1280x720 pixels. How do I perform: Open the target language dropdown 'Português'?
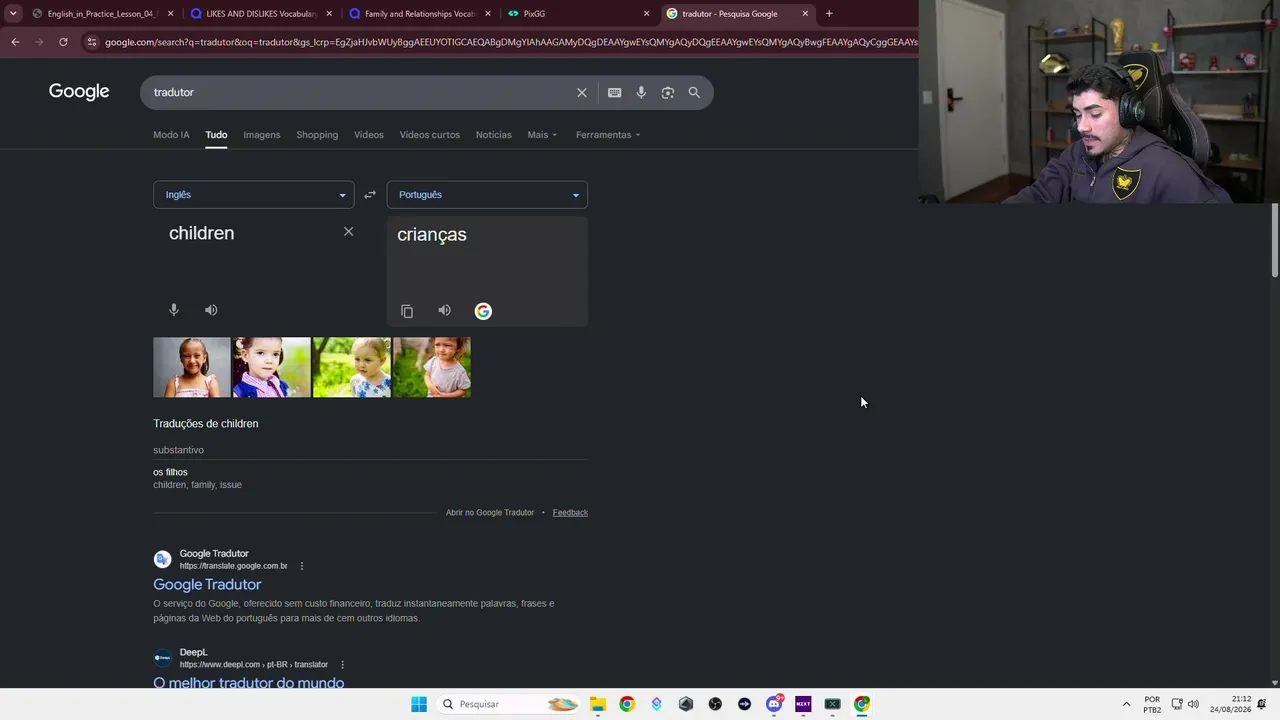pyautogui.click(x=487, y=195)
